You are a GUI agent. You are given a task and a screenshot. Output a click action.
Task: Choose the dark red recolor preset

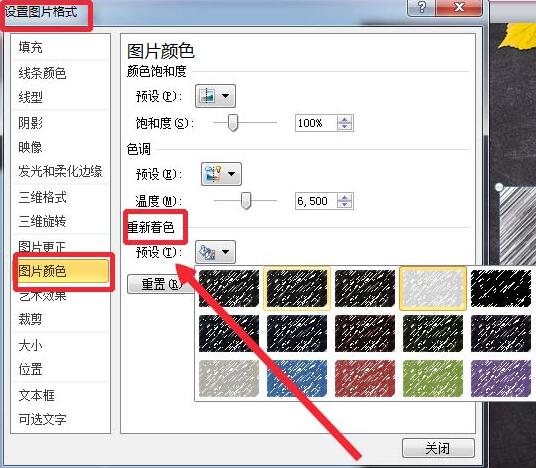(365, 333)
